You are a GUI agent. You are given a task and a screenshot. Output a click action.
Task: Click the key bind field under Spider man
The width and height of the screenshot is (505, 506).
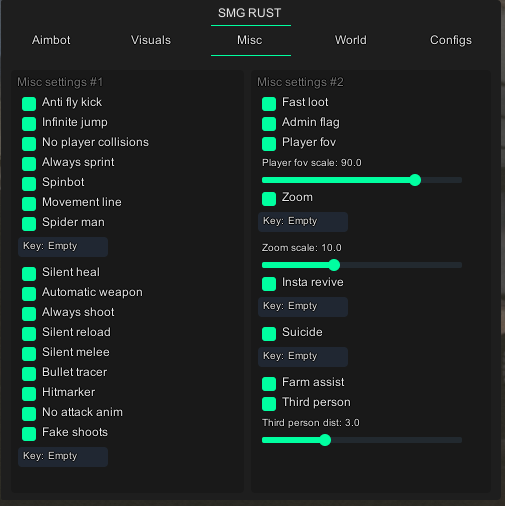pos(63,247)
